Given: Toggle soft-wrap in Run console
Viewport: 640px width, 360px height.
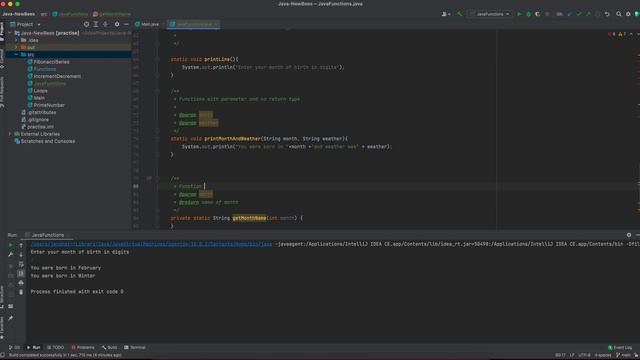Looking at the screenshot, I should [21, 264].
